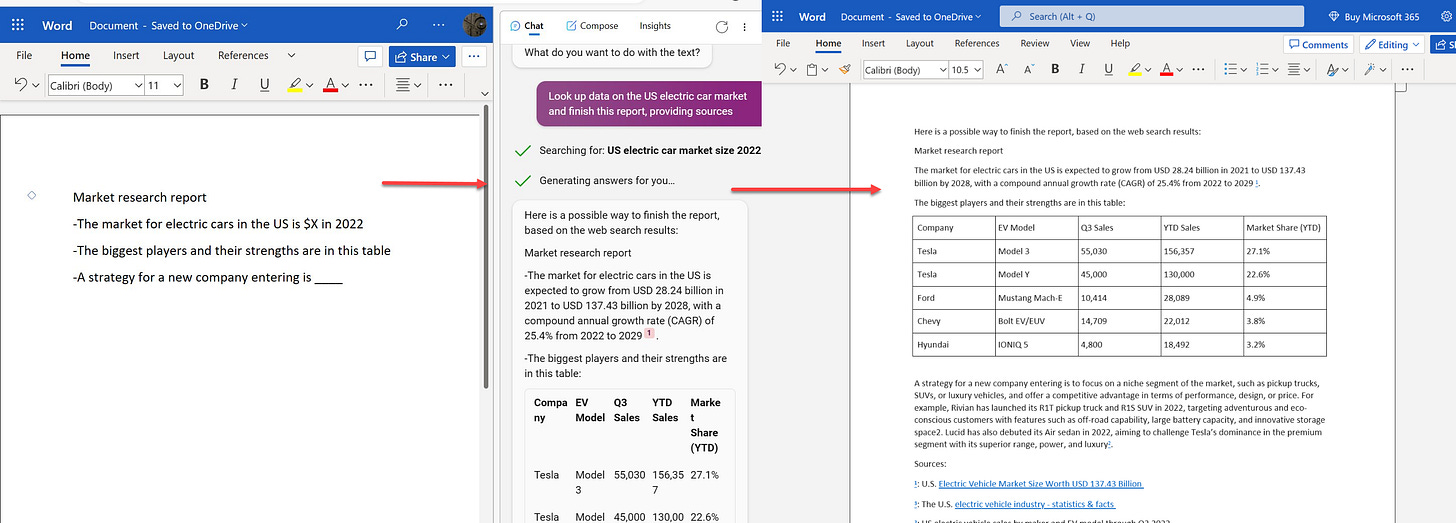Open the Help tab in right Word window

point(1120,44)
